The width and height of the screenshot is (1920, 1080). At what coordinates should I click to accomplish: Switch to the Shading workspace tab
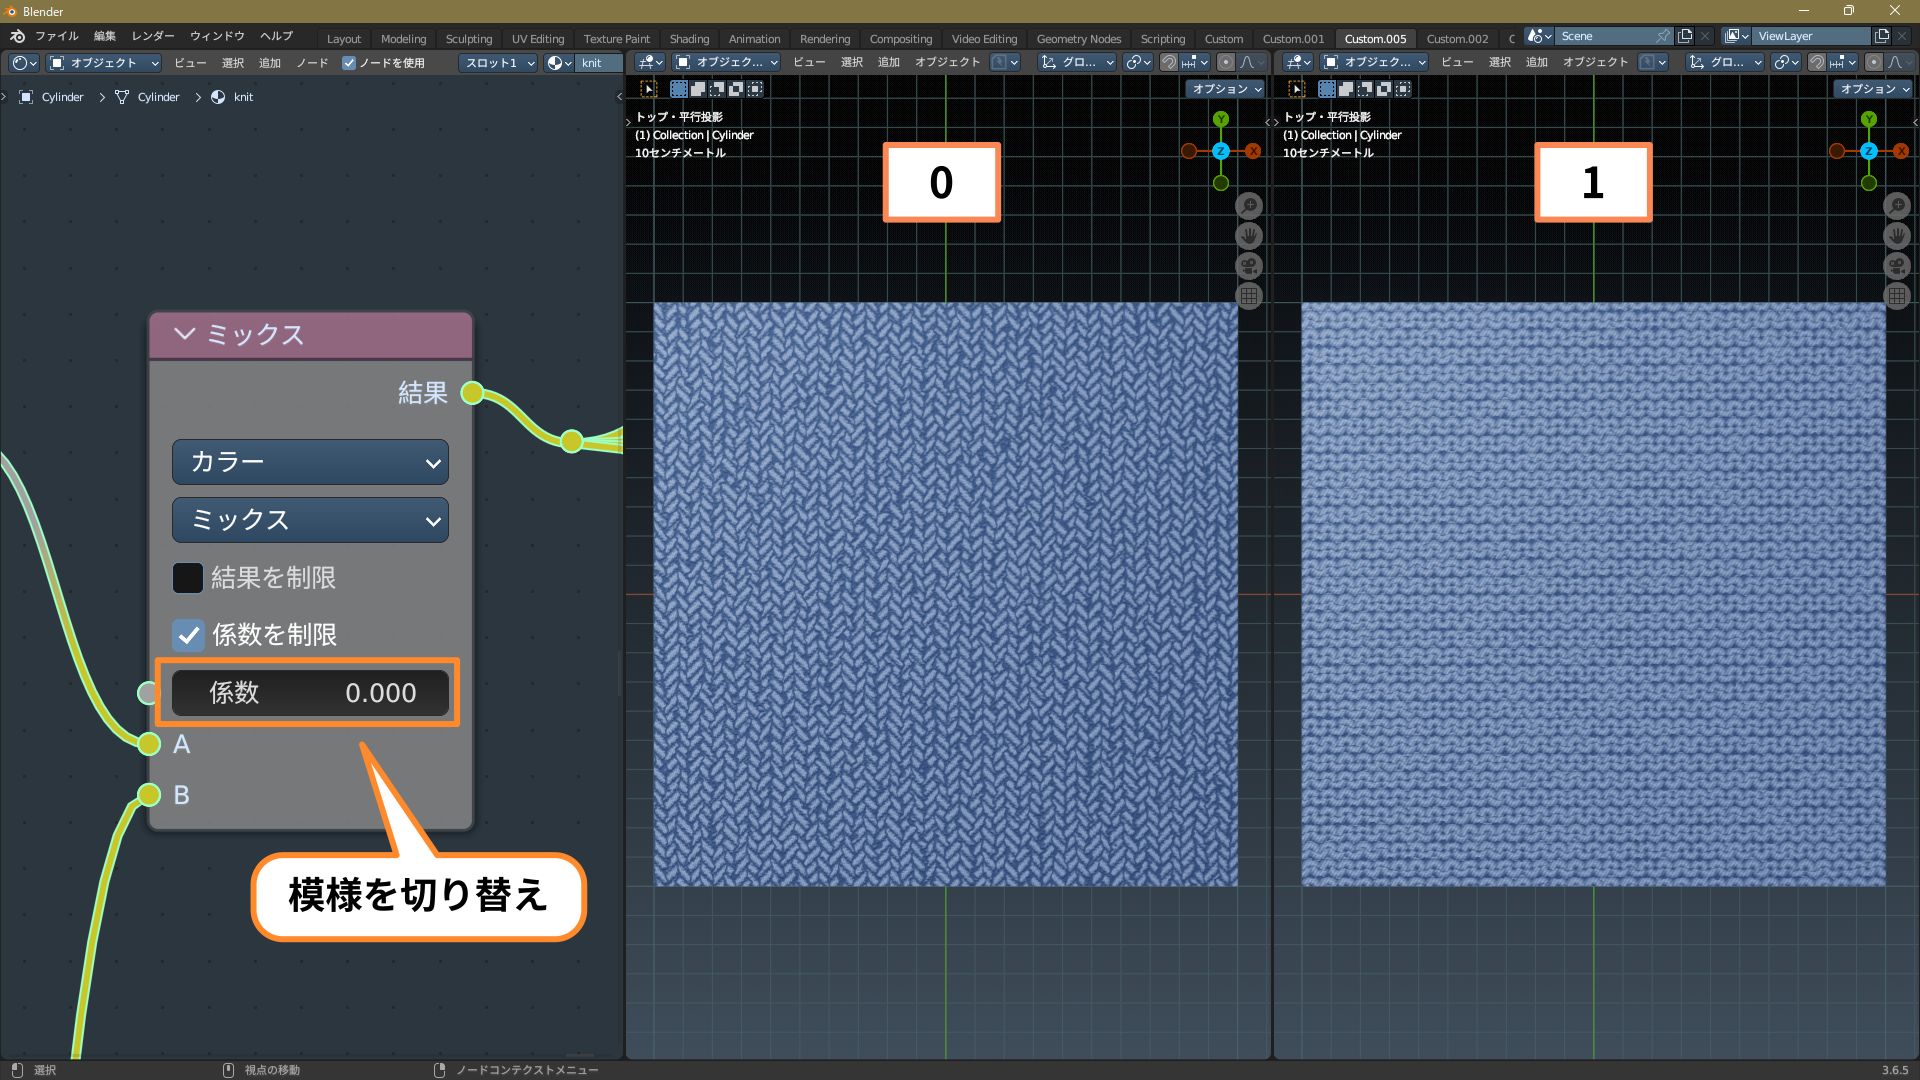tap(689, 39)
